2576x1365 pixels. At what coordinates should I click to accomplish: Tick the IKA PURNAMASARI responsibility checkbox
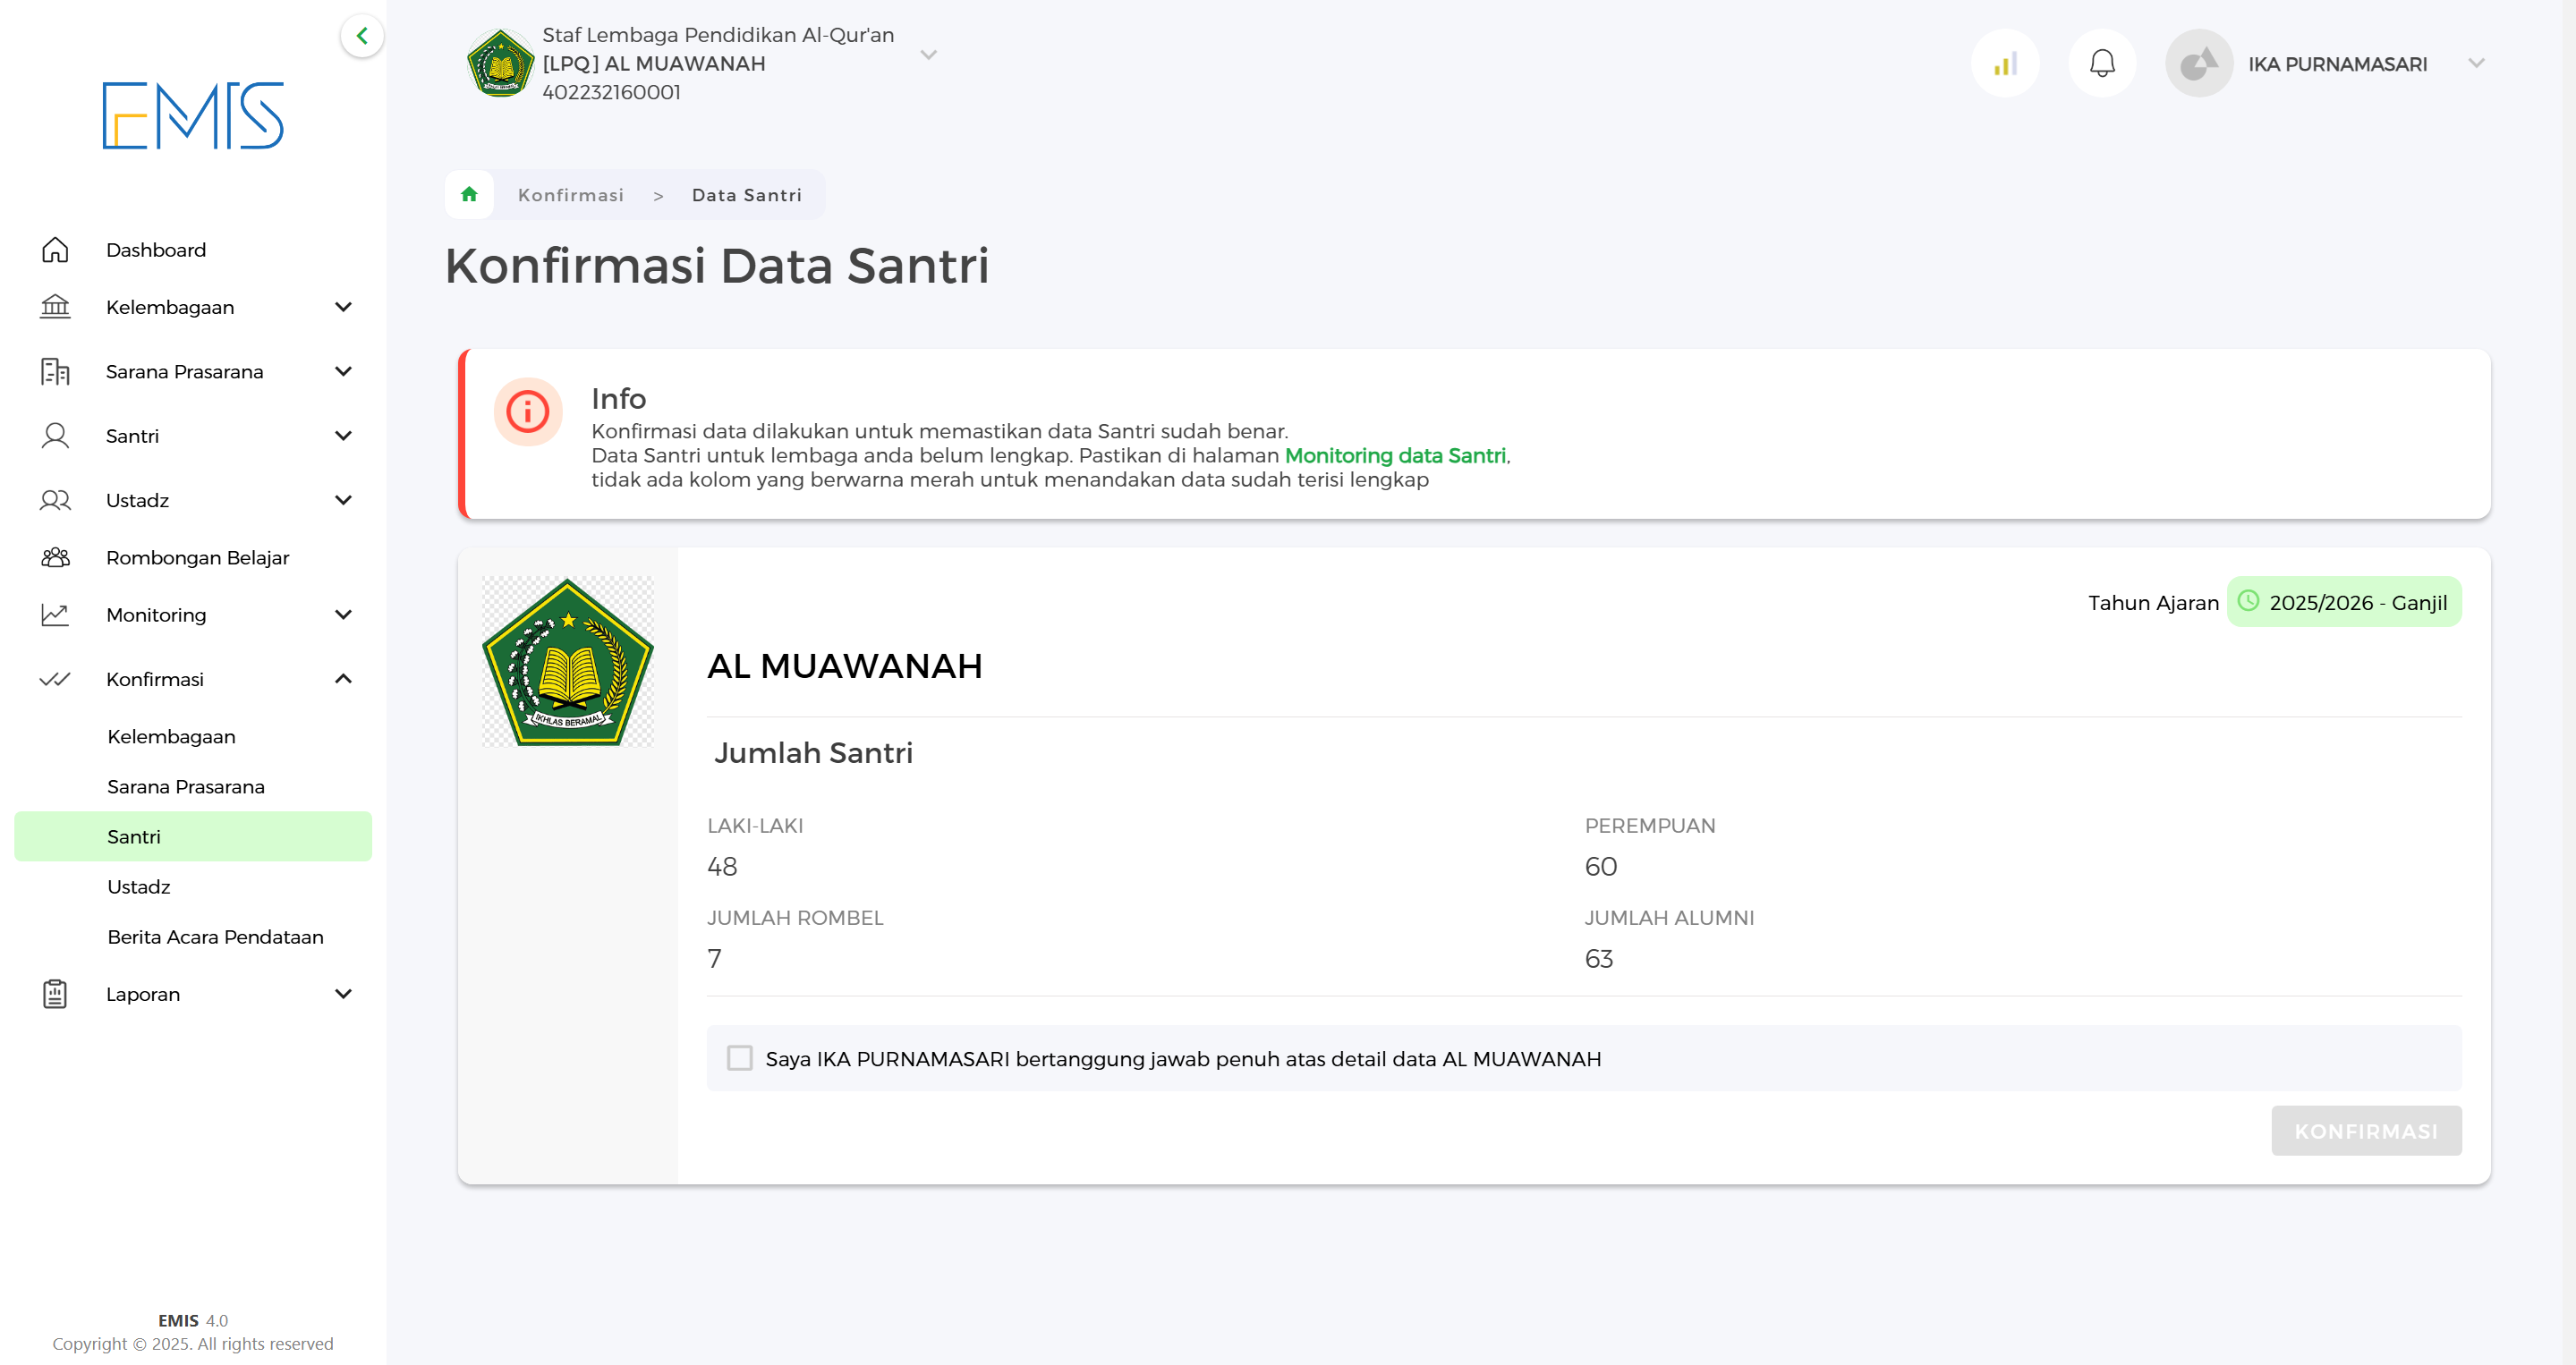[x=739, y=1058]
